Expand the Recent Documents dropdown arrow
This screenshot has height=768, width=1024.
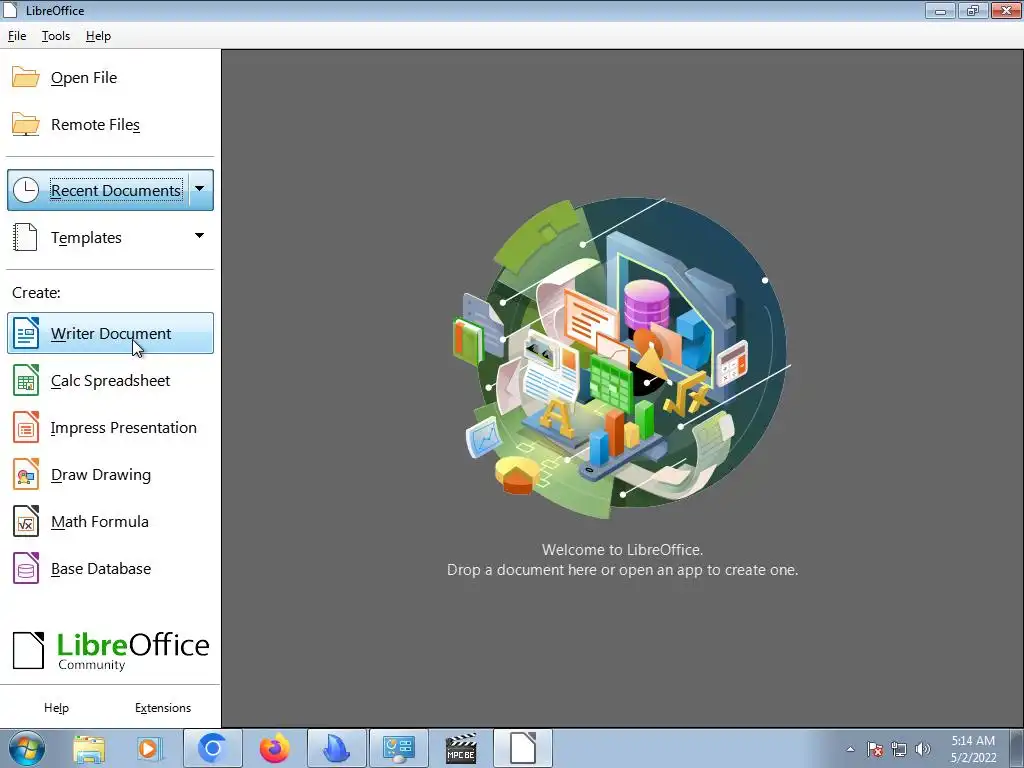[x=200, y=189]
